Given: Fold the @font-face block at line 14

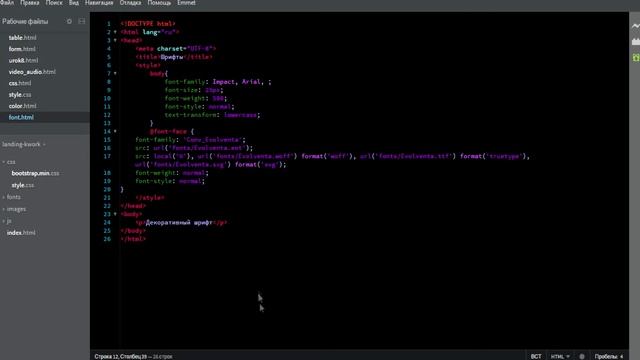Looking at the screenshot, I should pos(115,131).
